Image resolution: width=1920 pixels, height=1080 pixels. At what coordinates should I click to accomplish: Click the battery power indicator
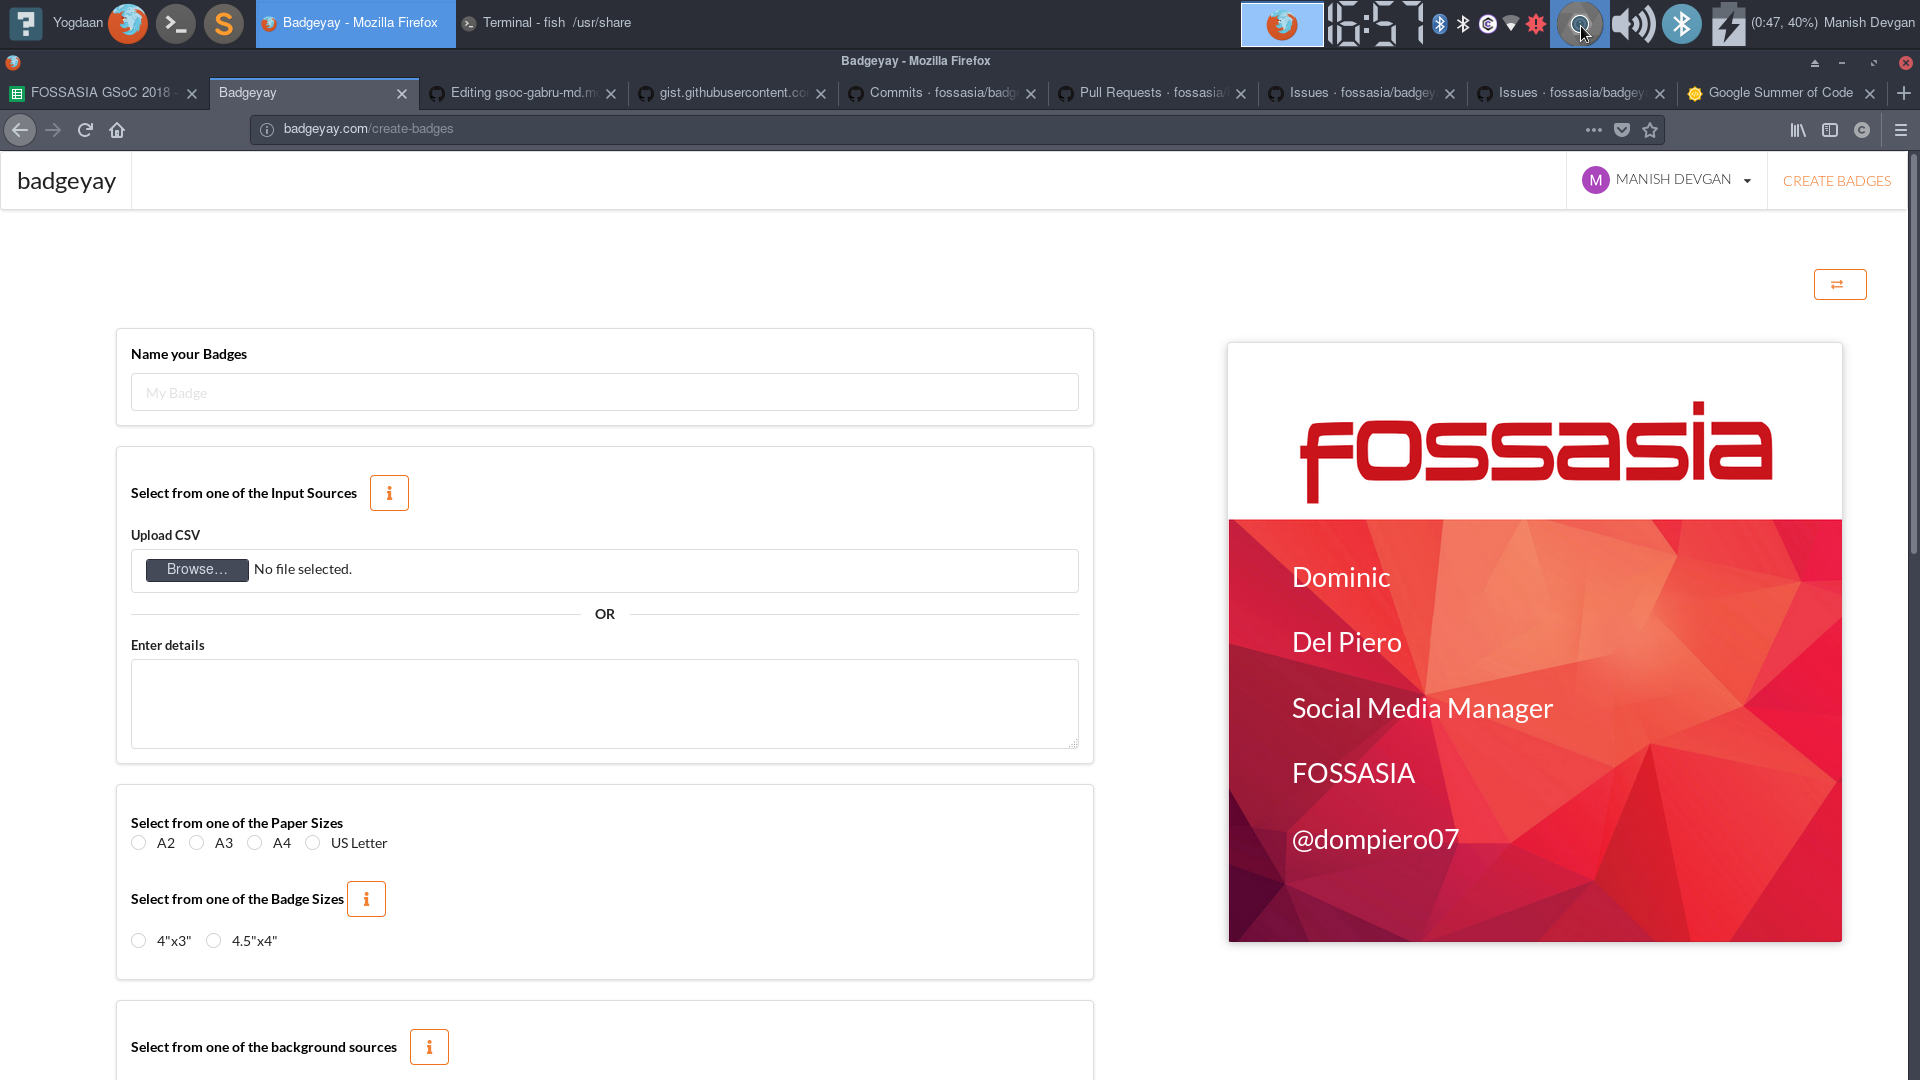tap(1728, 23)
